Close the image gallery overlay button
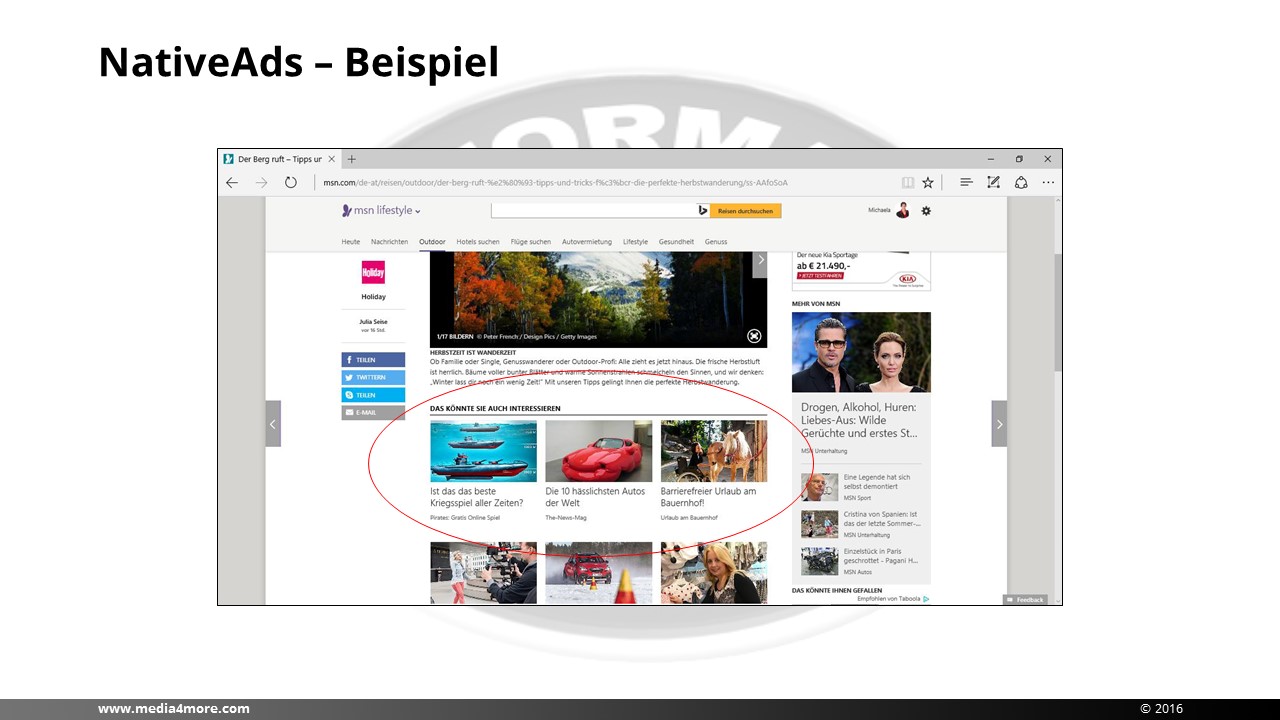1280x720 pixels. click(x=754, y=336)
